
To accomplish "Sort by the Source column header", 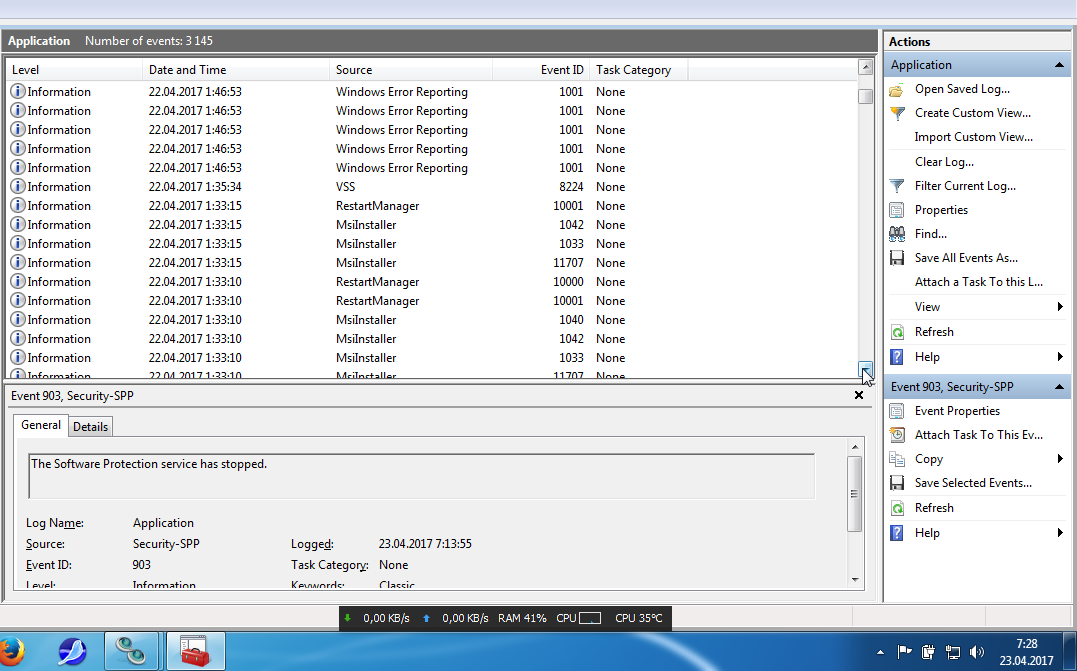I will [411, 70].
